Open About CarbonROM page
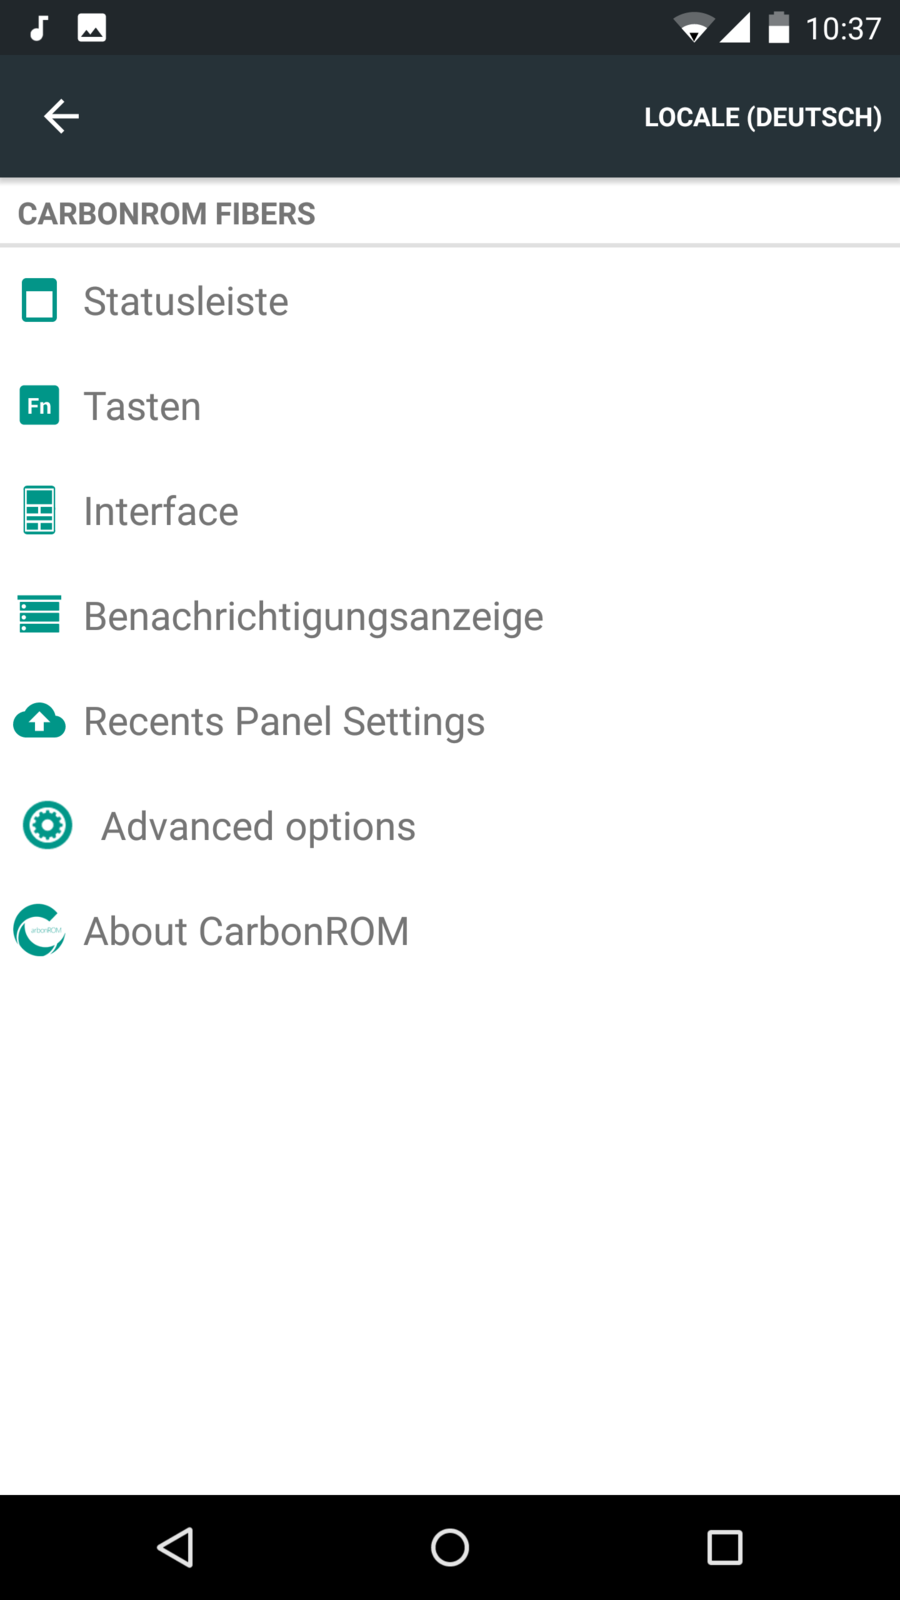Screen dimensions: 900x1600 pyautogui.click(x=246, y=932)
